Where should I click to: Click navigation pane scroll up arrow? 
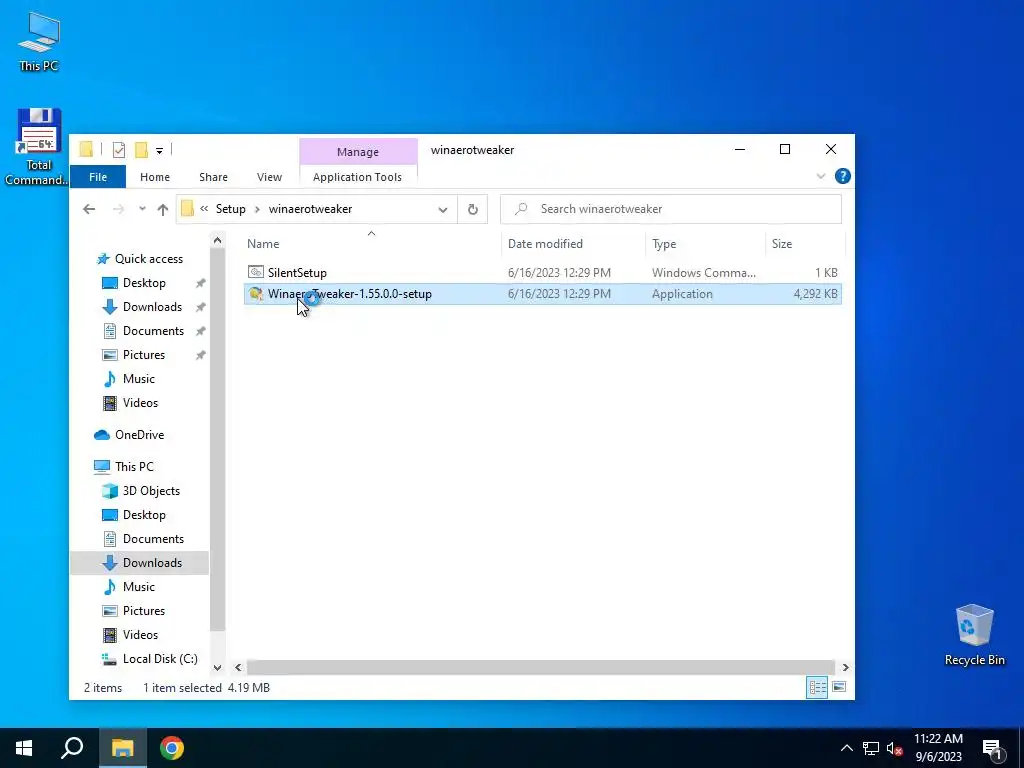[x=217, y=240]
